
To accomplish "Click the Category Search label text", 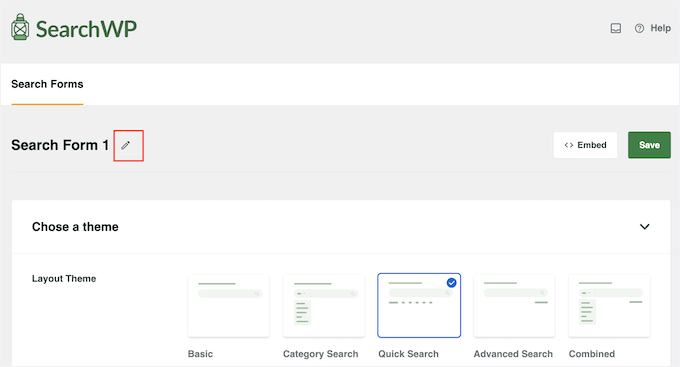I will pos(320,354).
